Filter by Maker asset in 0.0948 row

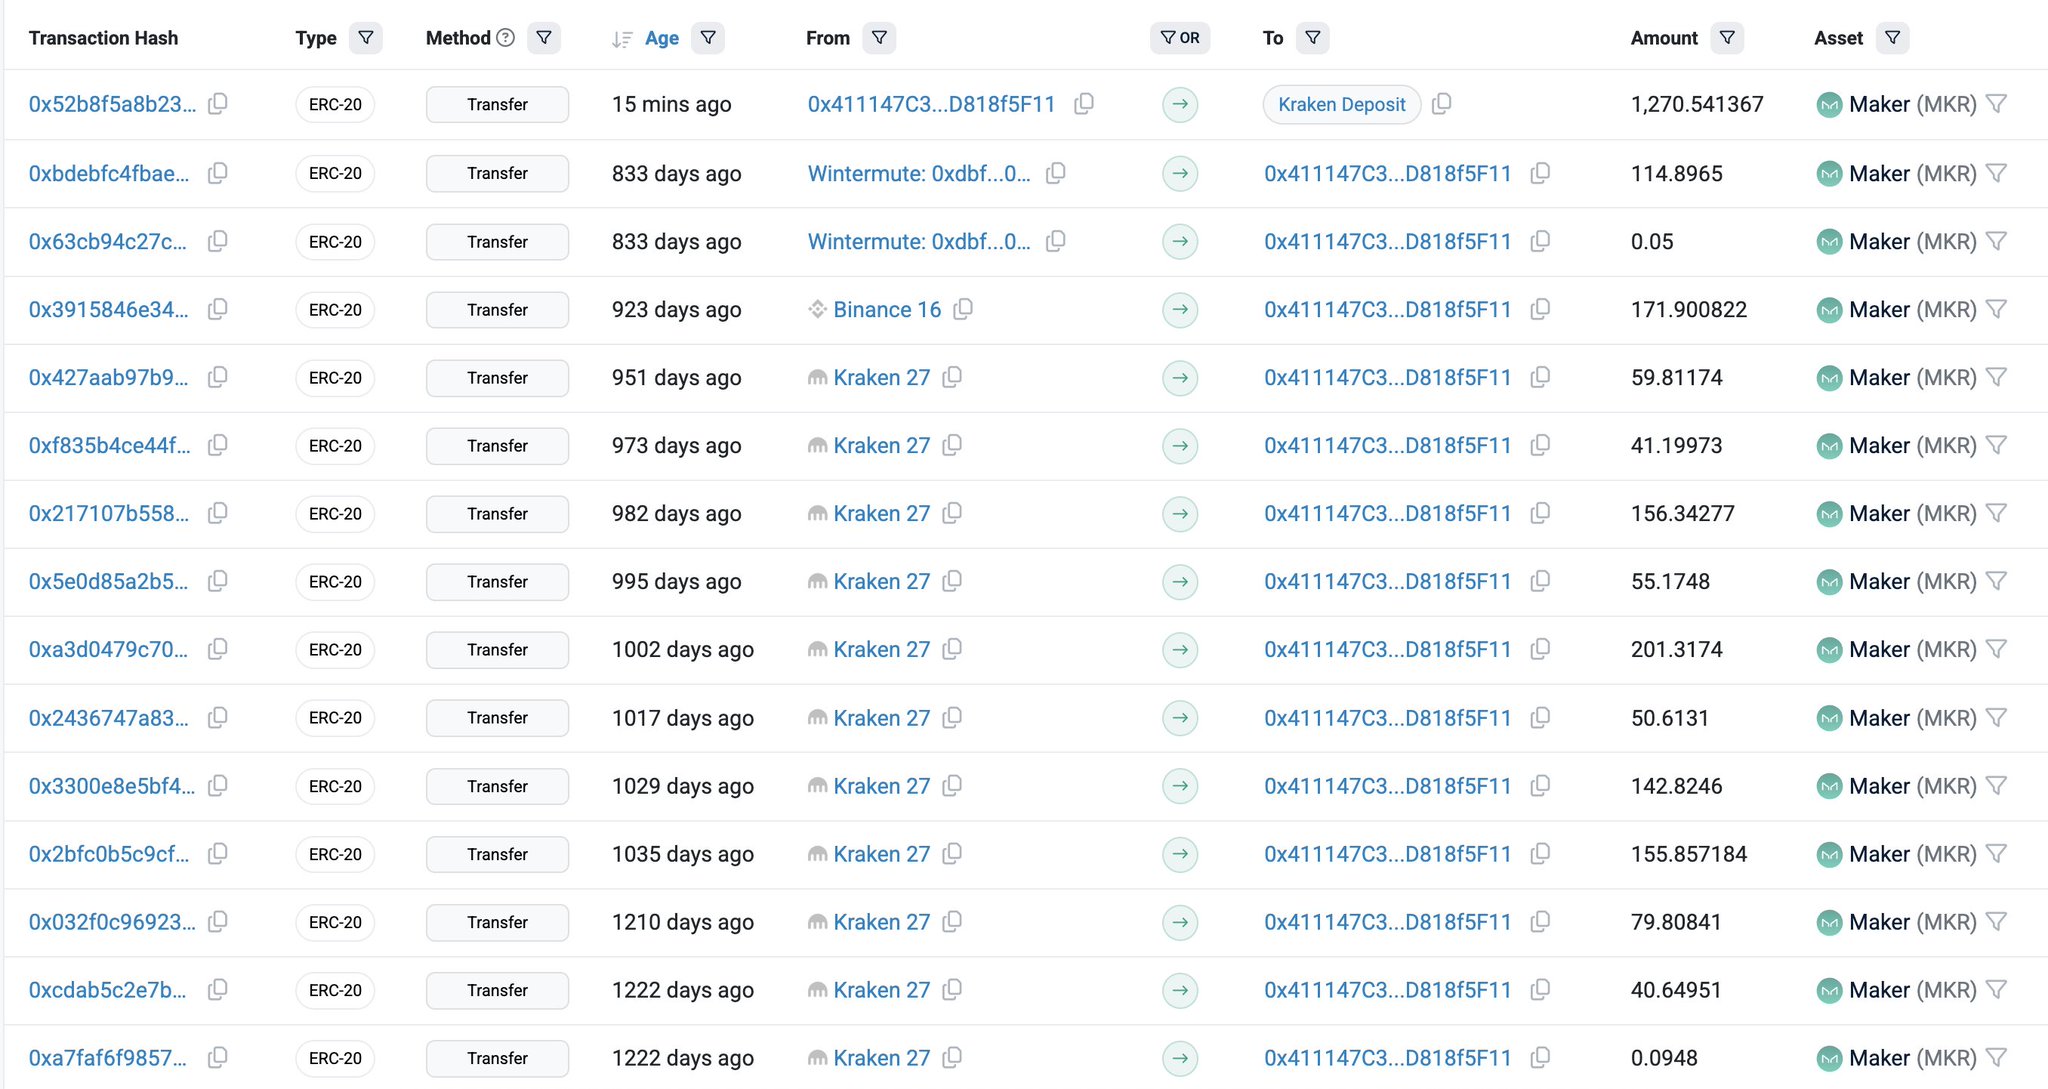tap(1996, 1058)
